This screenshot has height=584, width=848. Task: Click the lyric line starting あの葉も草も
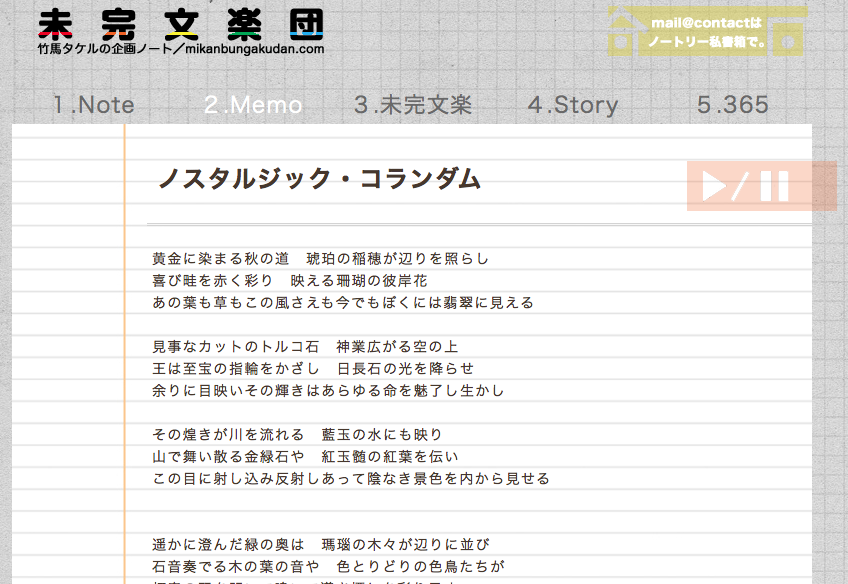[x=343, y=302]
